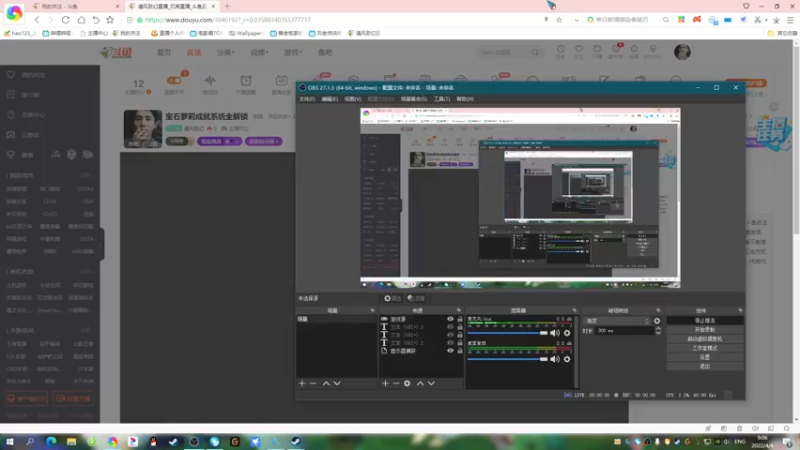Open the OBS 场景集合(S) menu

point(414,99)
